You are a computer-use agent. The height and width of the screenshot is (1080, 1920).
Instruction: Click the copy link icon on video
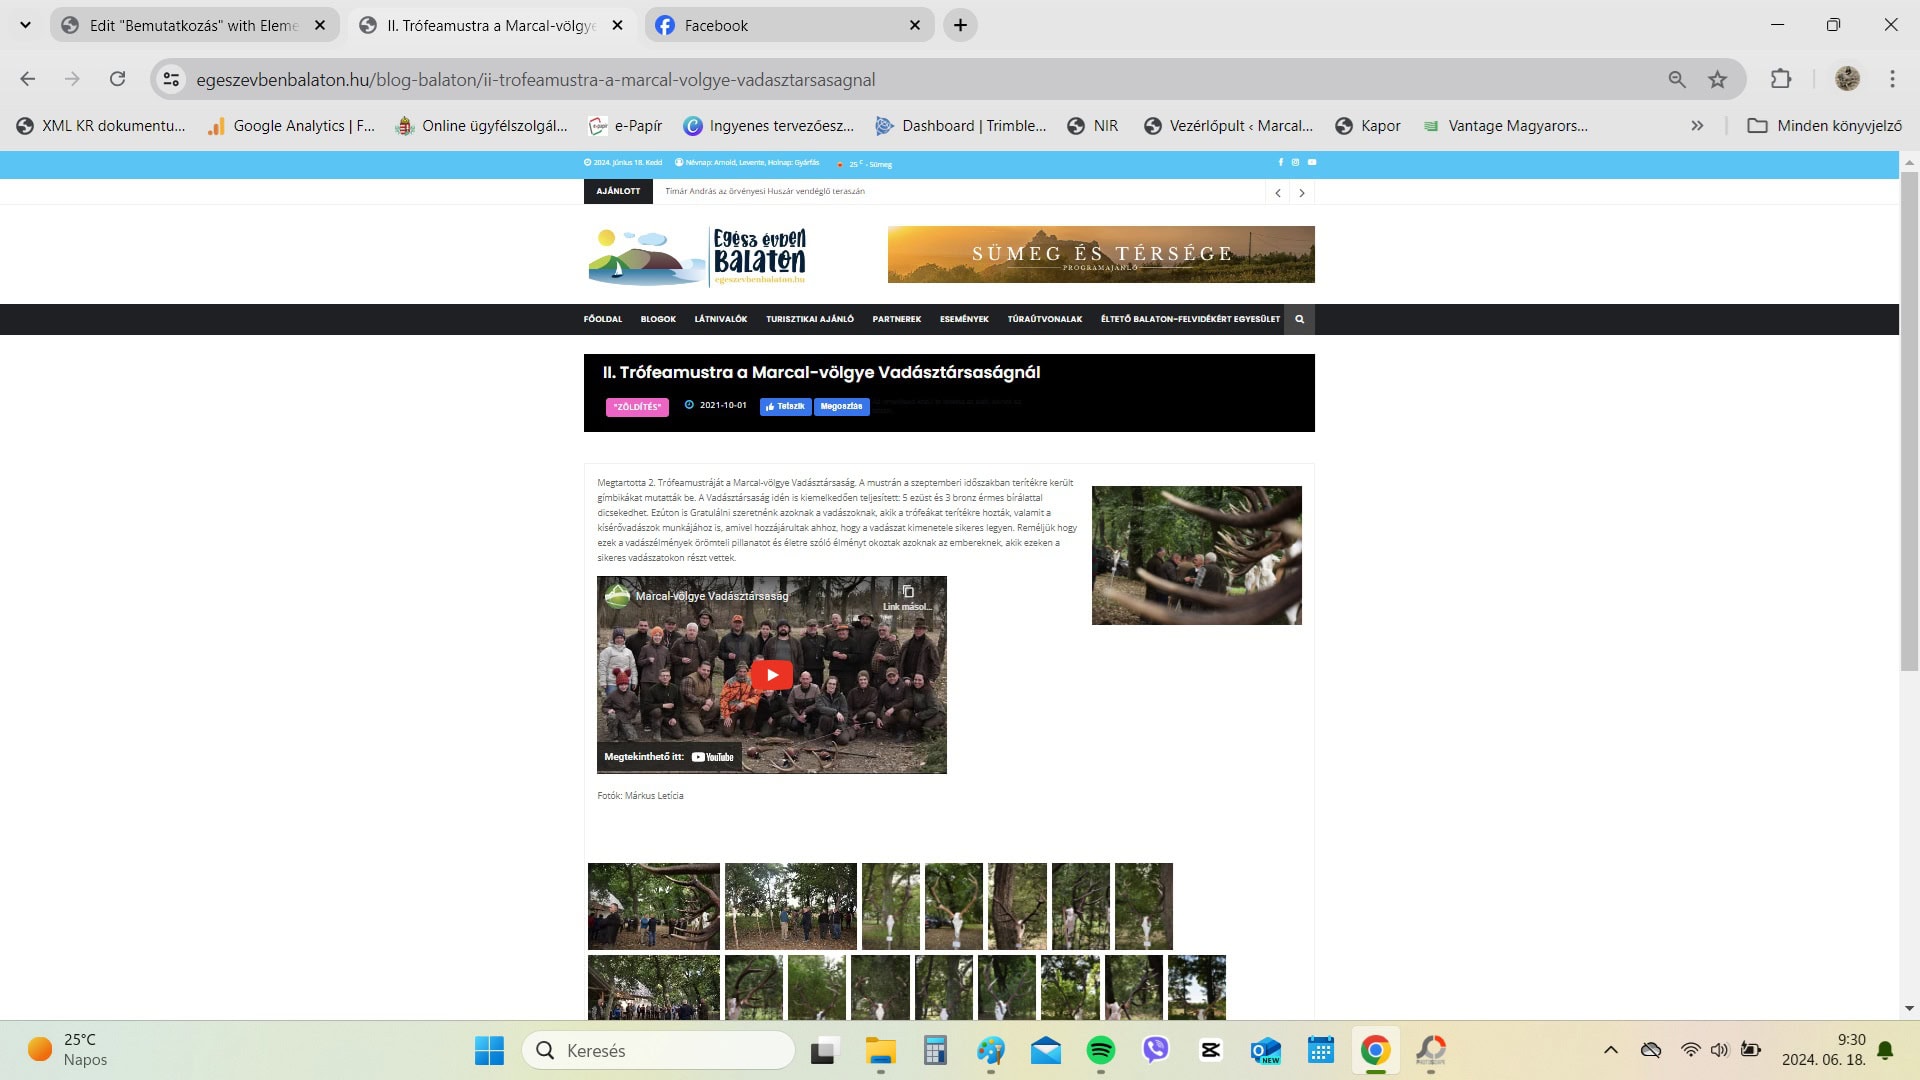coord(907,592)
